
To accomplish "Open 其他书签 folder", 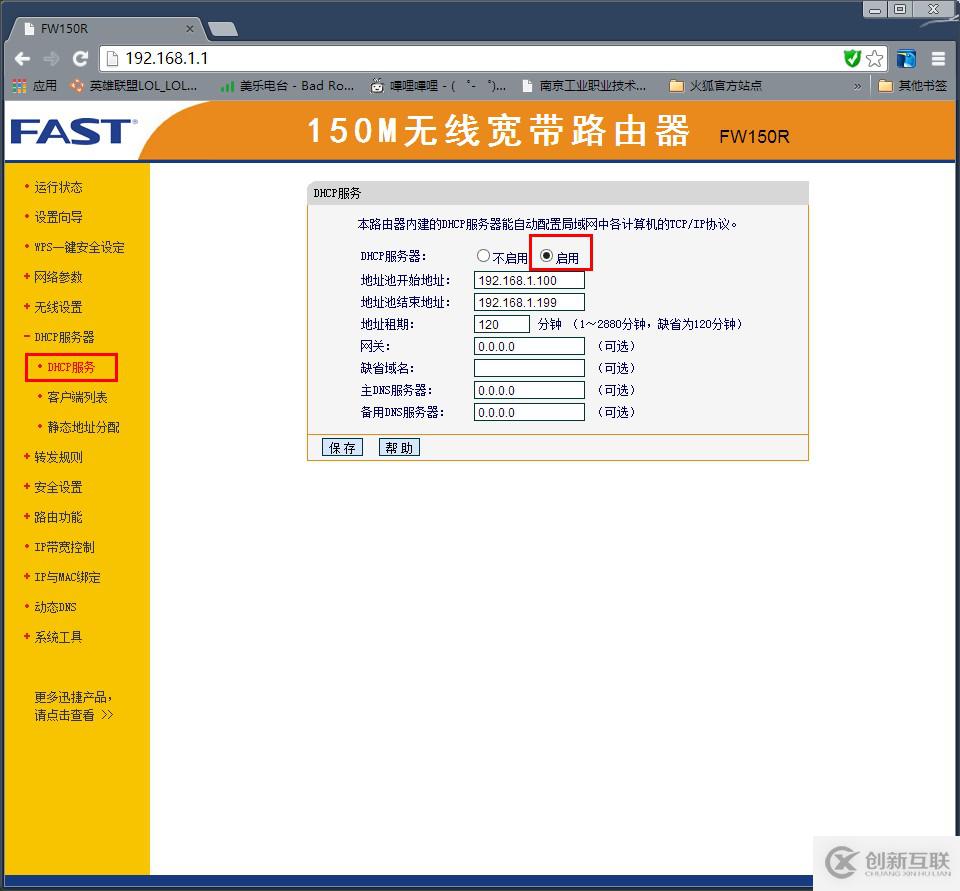I will point(912,86).
